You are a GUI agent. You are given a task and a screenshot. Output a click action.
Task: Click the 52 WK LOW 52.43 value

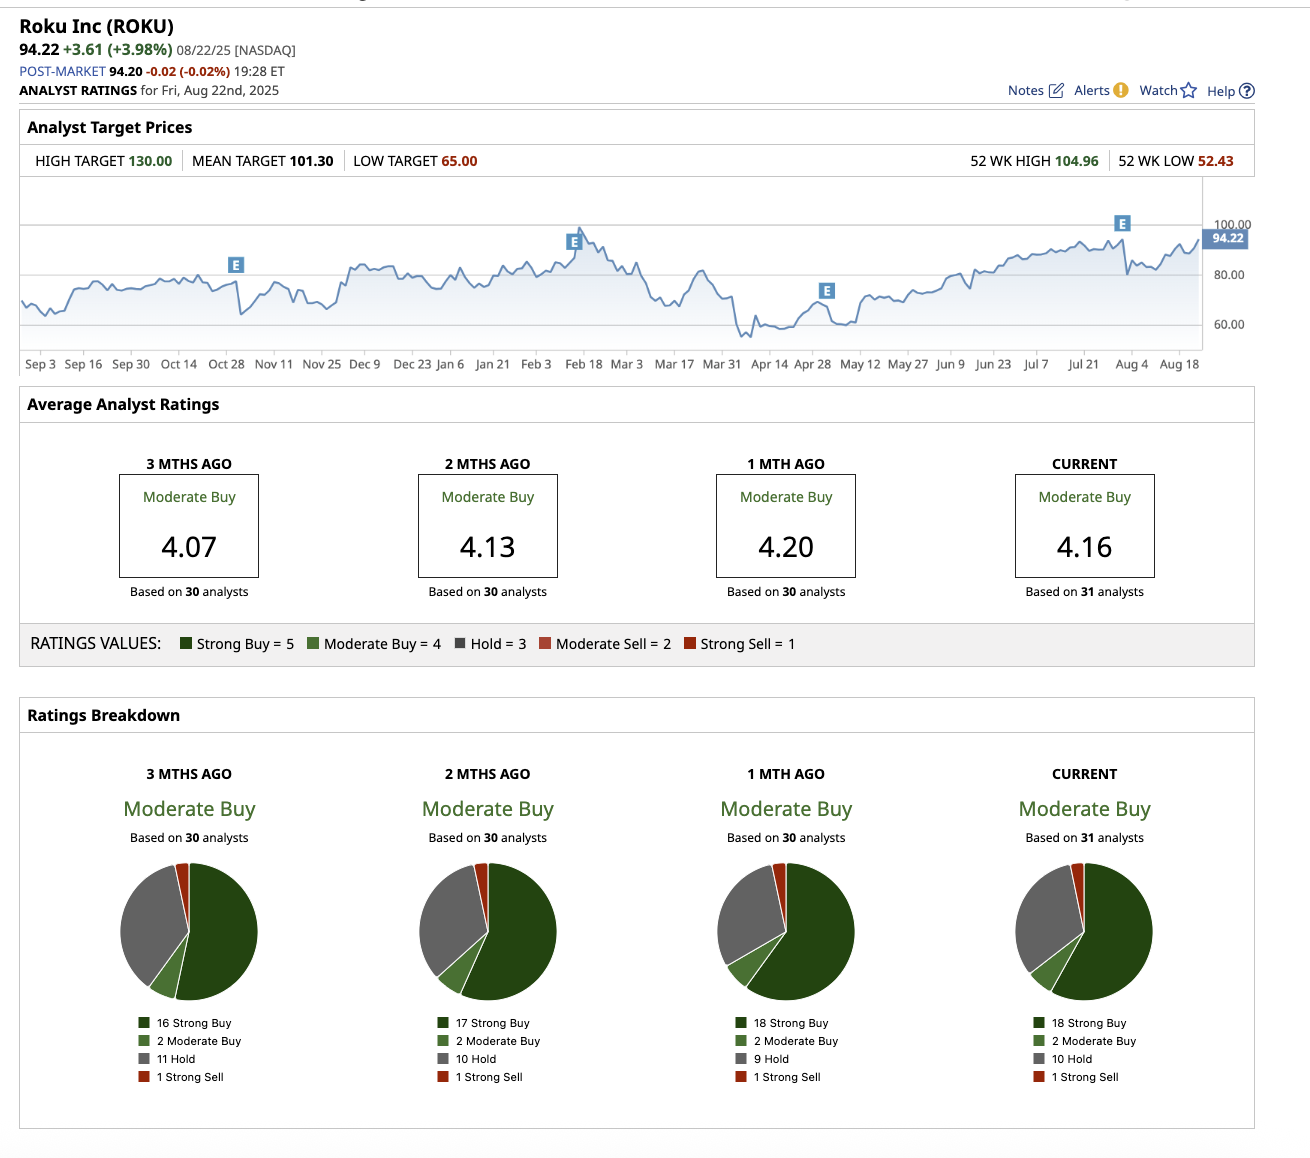click(x=1216, y=161)
